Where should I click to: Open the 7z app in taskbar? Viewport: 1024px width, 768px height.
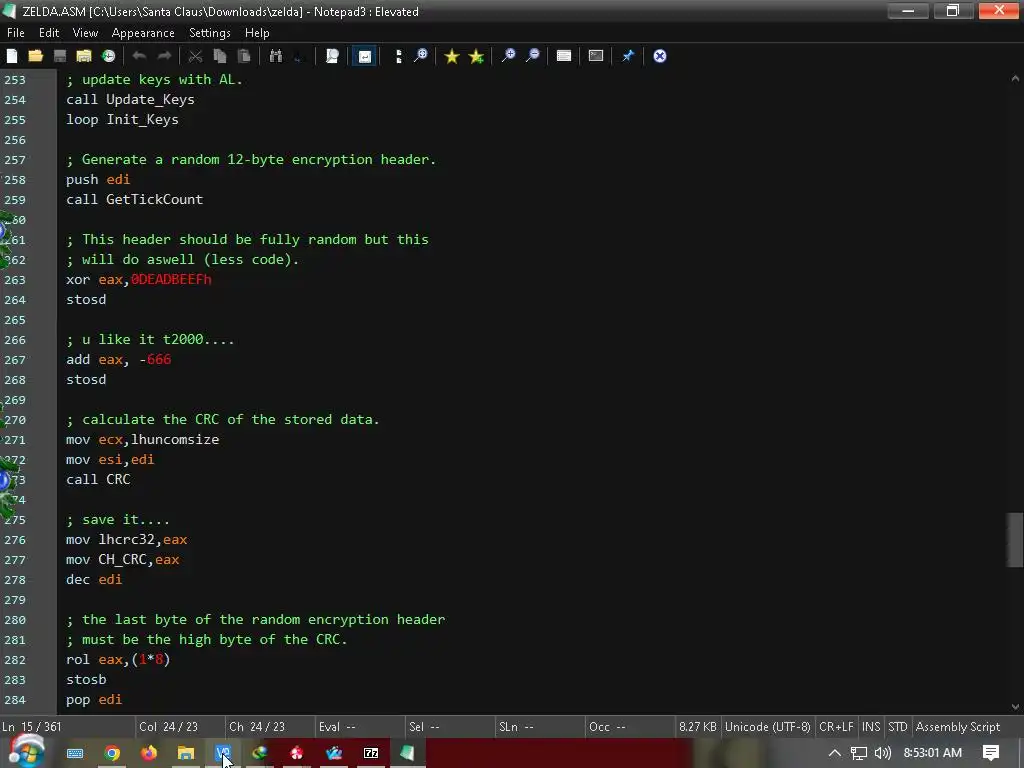click(x=371, y=753)
